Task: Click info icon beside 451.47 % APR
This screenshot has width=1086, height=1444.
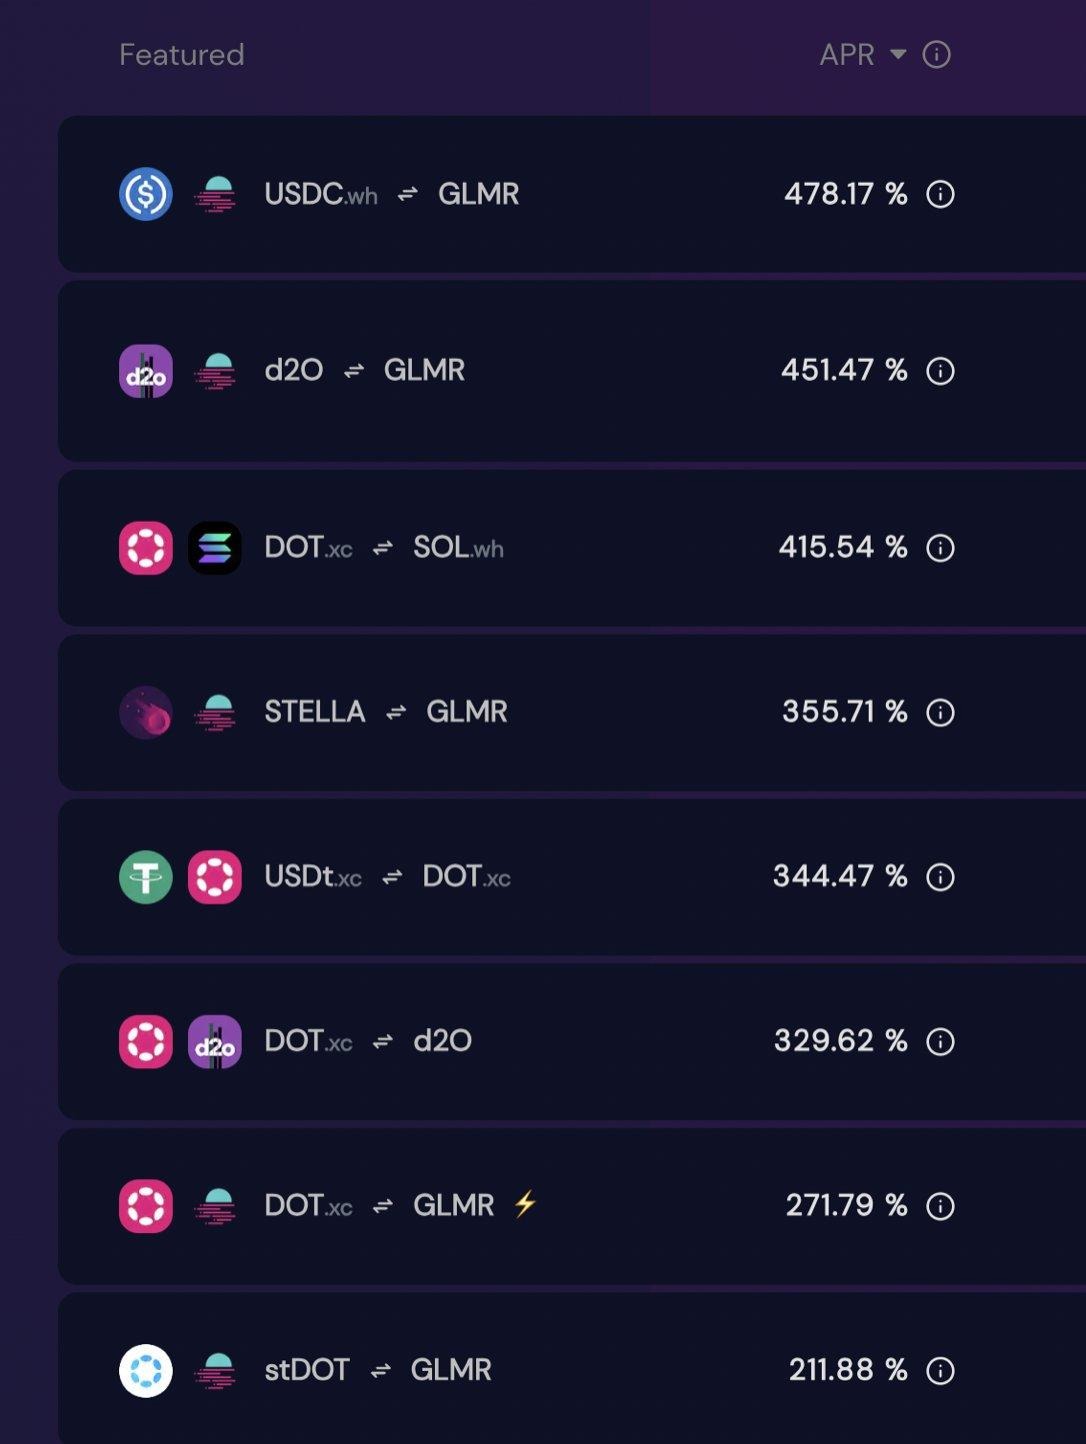Action: pos(940,371)
